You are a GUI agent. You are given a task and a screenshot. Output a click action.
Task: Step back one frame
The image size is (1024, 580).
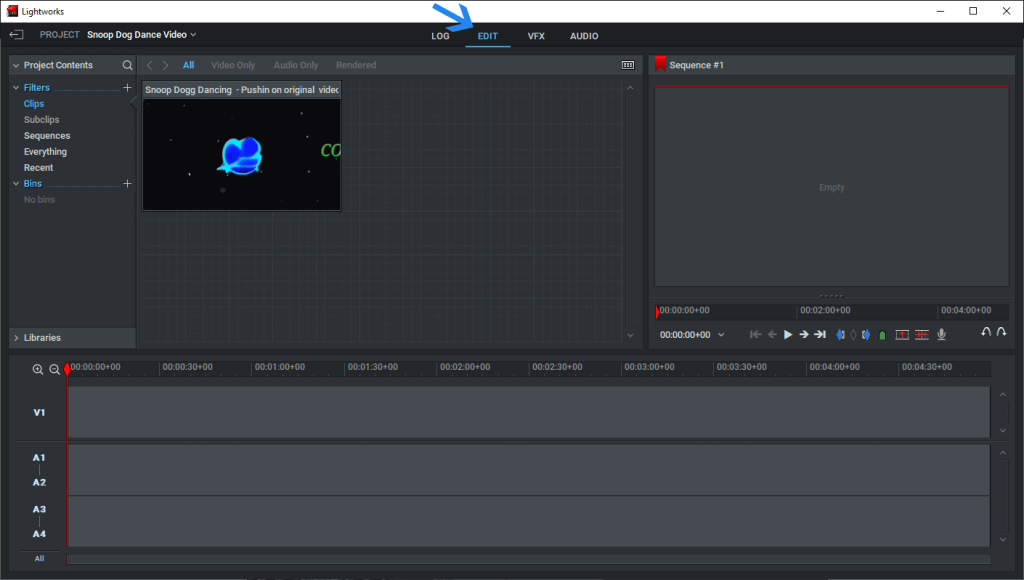772,334
